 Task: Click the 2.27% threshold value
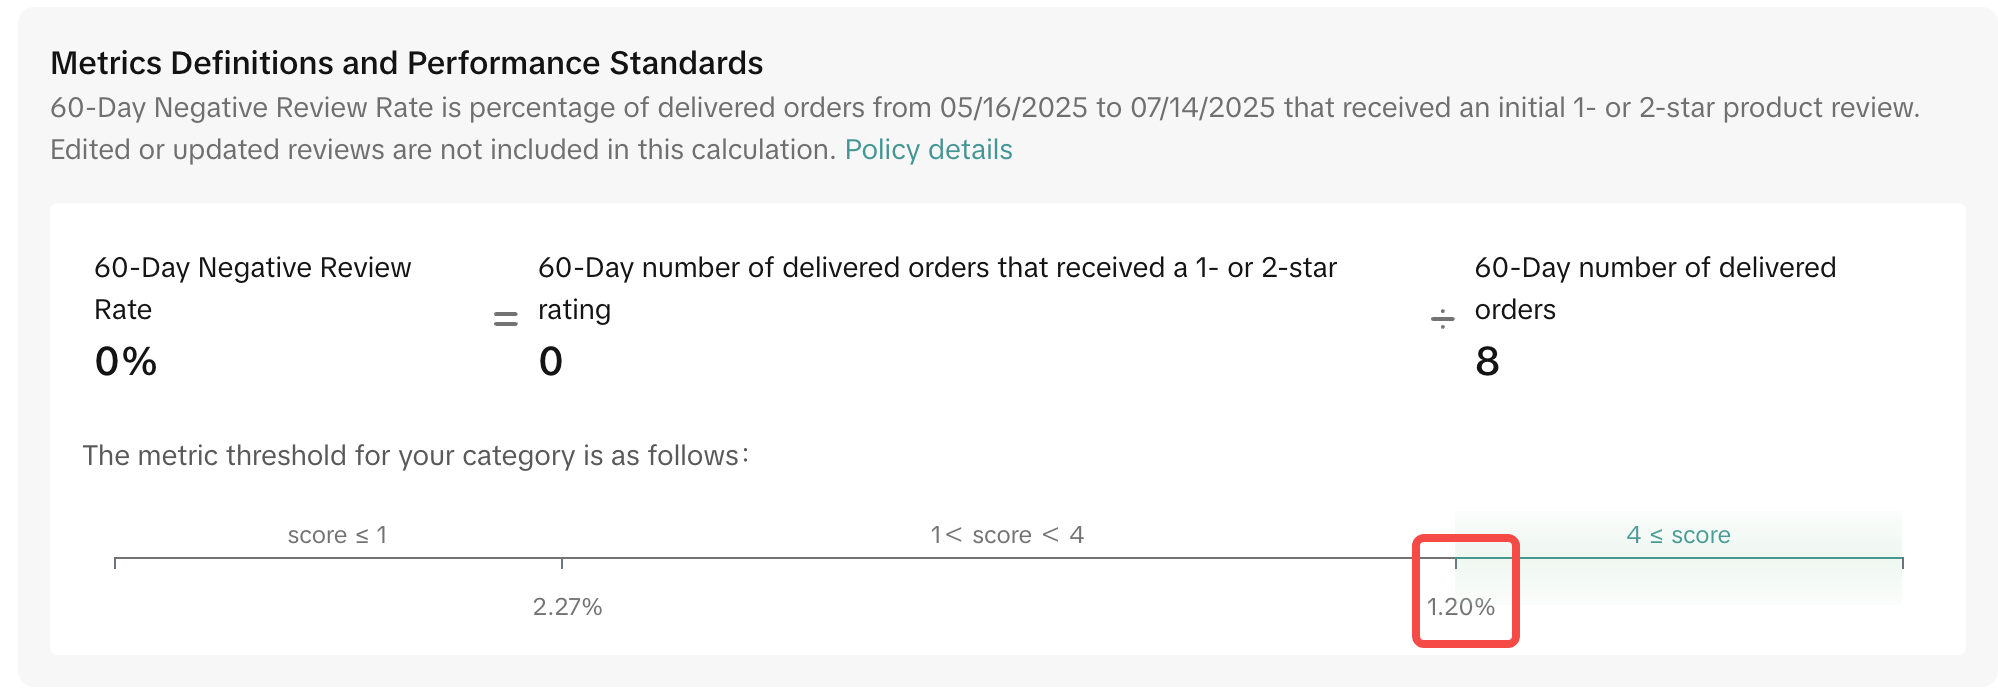tap(567, 607)
